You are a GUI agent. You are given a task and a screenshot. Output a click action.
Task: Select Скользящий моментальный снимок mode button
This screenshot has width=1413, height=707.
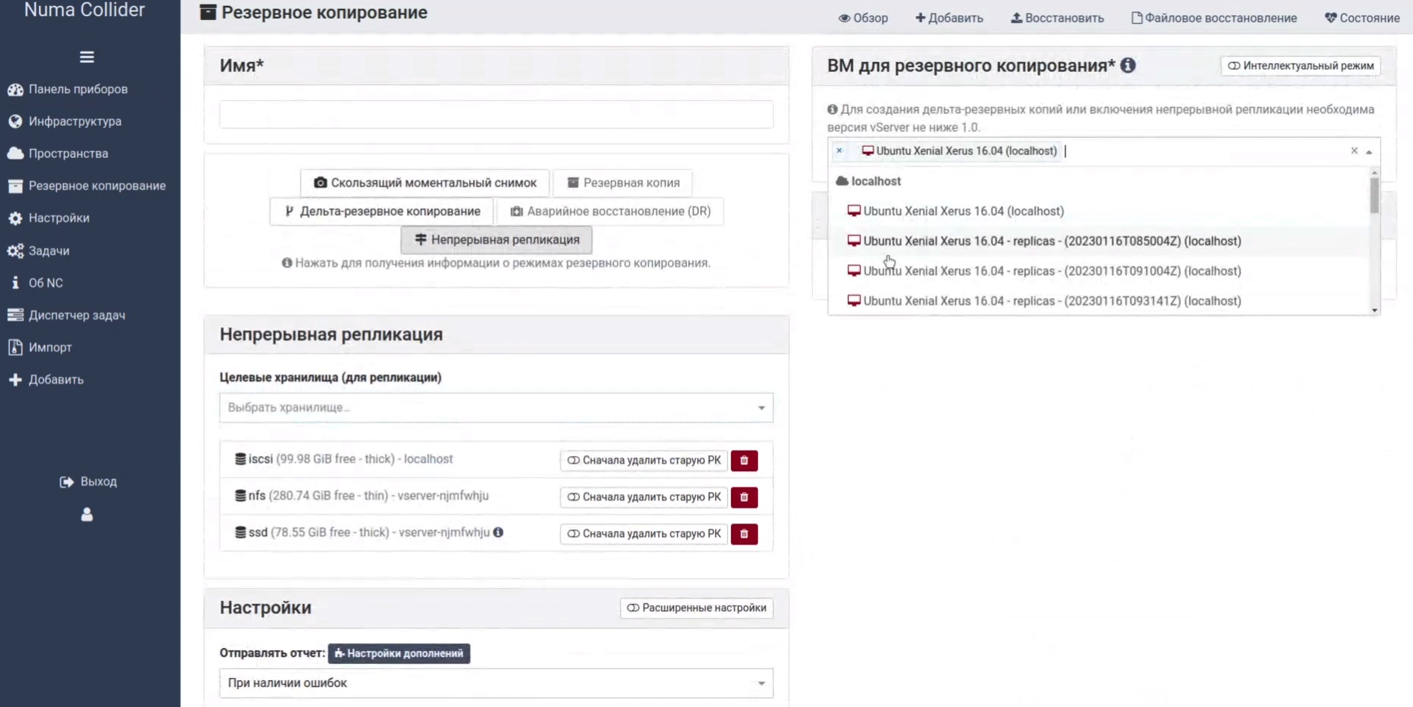click(425, 183)
